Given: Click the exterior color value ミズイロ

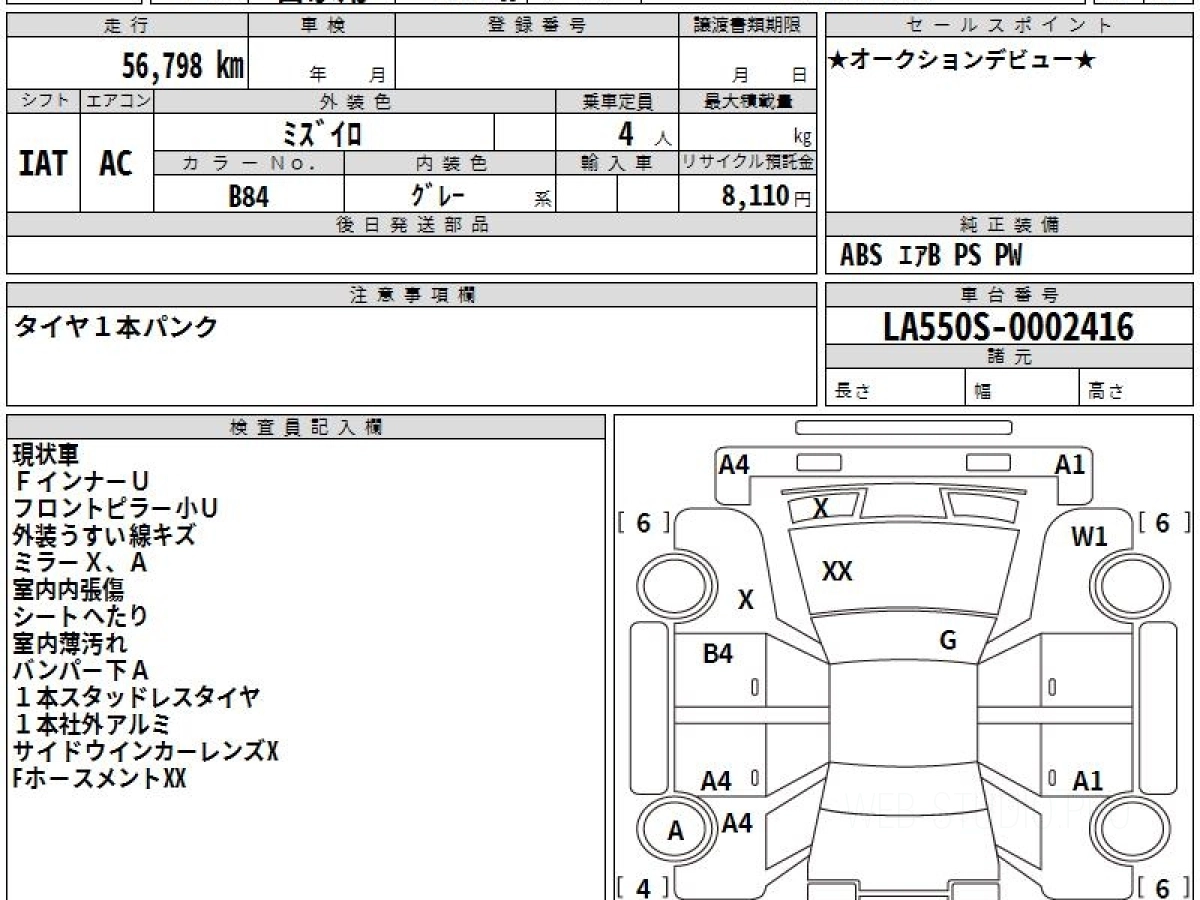Looking at the screenshot, I should click(323, 133).
